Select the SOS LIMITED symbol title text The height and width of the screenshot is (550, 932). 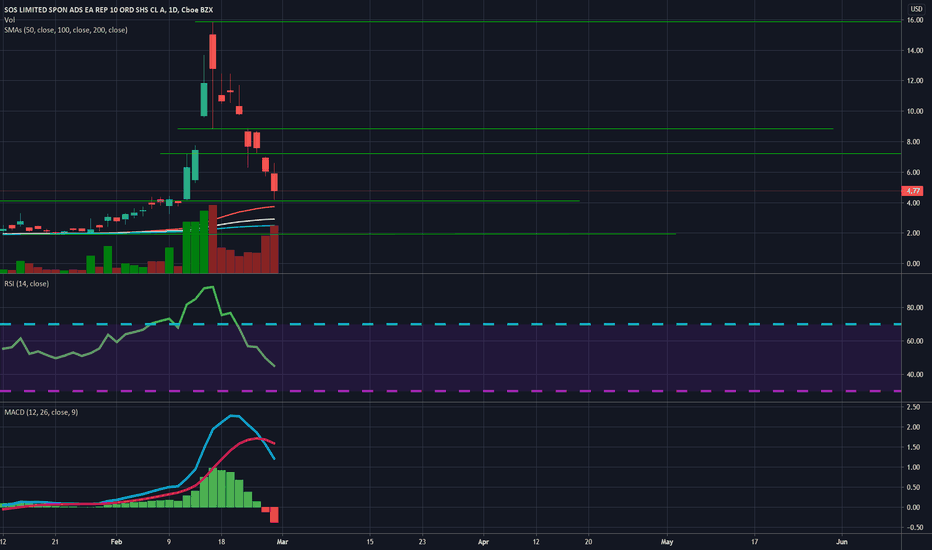[x=108, y=10]
